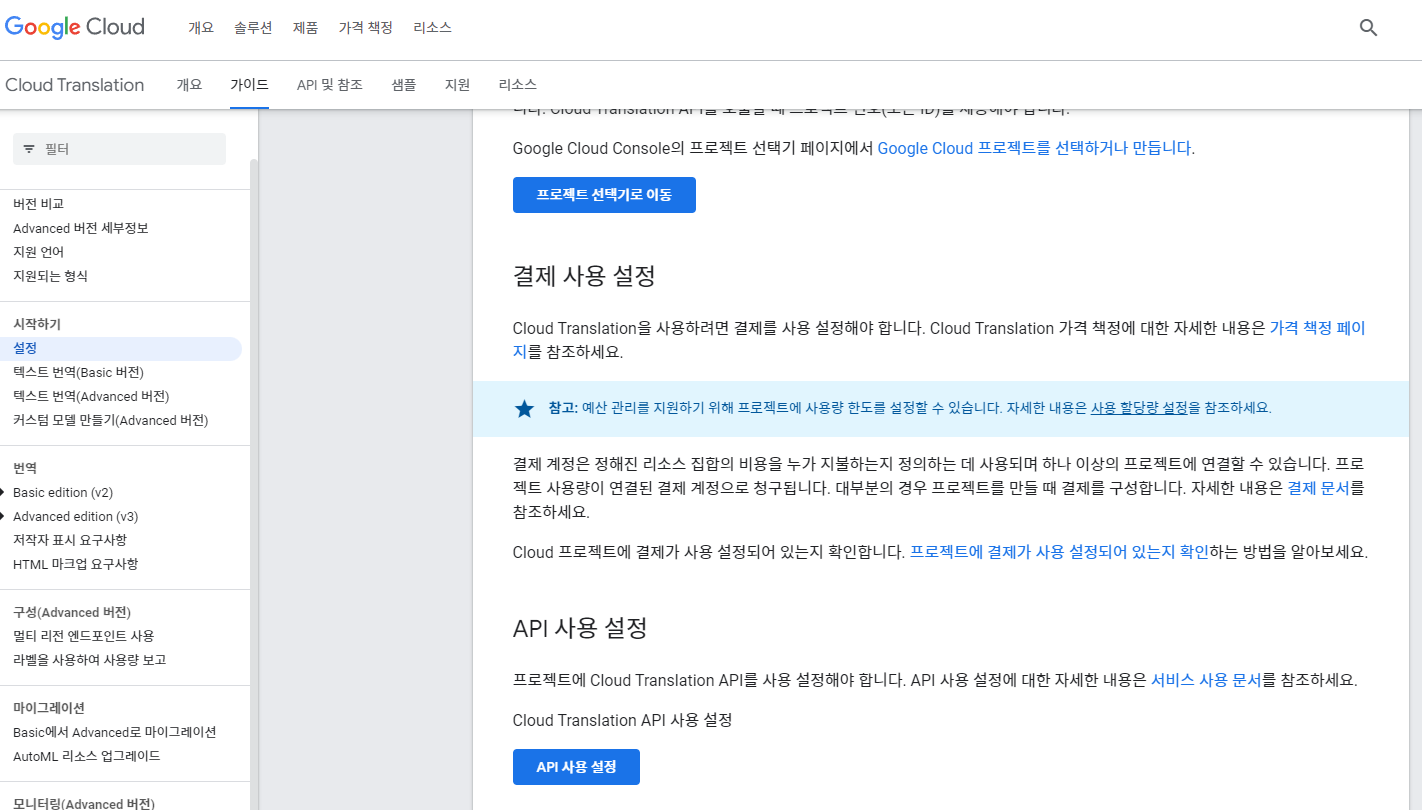
Task: Open the 솔루션 menu
Action: [x=253, y=28]
